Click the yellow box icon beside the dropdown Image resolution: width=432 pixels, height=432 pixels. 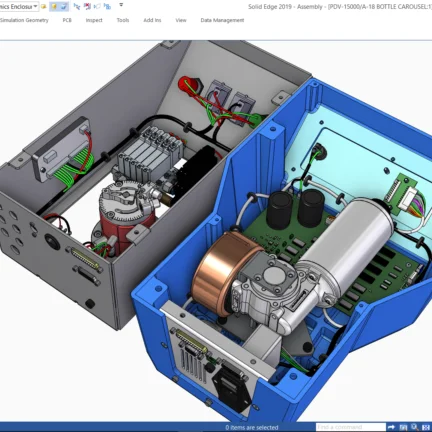43,7
